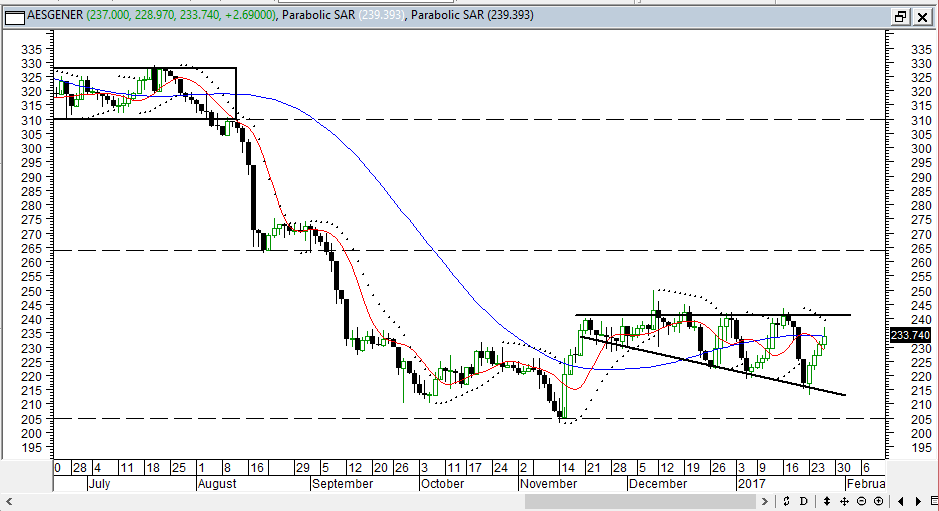The height and width of the screenshot is (511, 939).
Task: Click the left triangle to move chart back
Action: 901,501
